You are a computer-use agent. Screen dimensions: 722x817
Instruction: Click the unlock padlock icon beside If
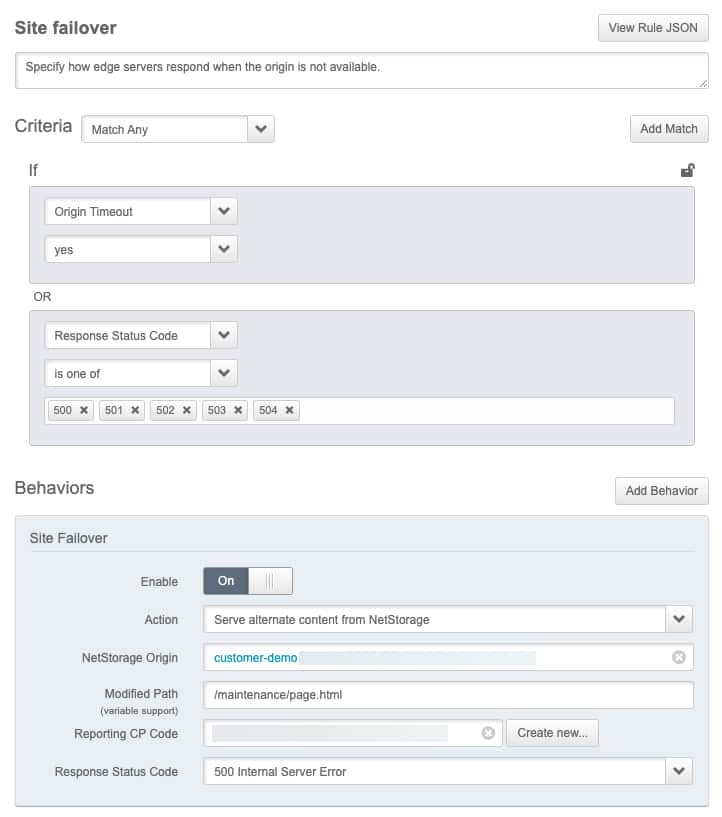click(x=687, y=170)
